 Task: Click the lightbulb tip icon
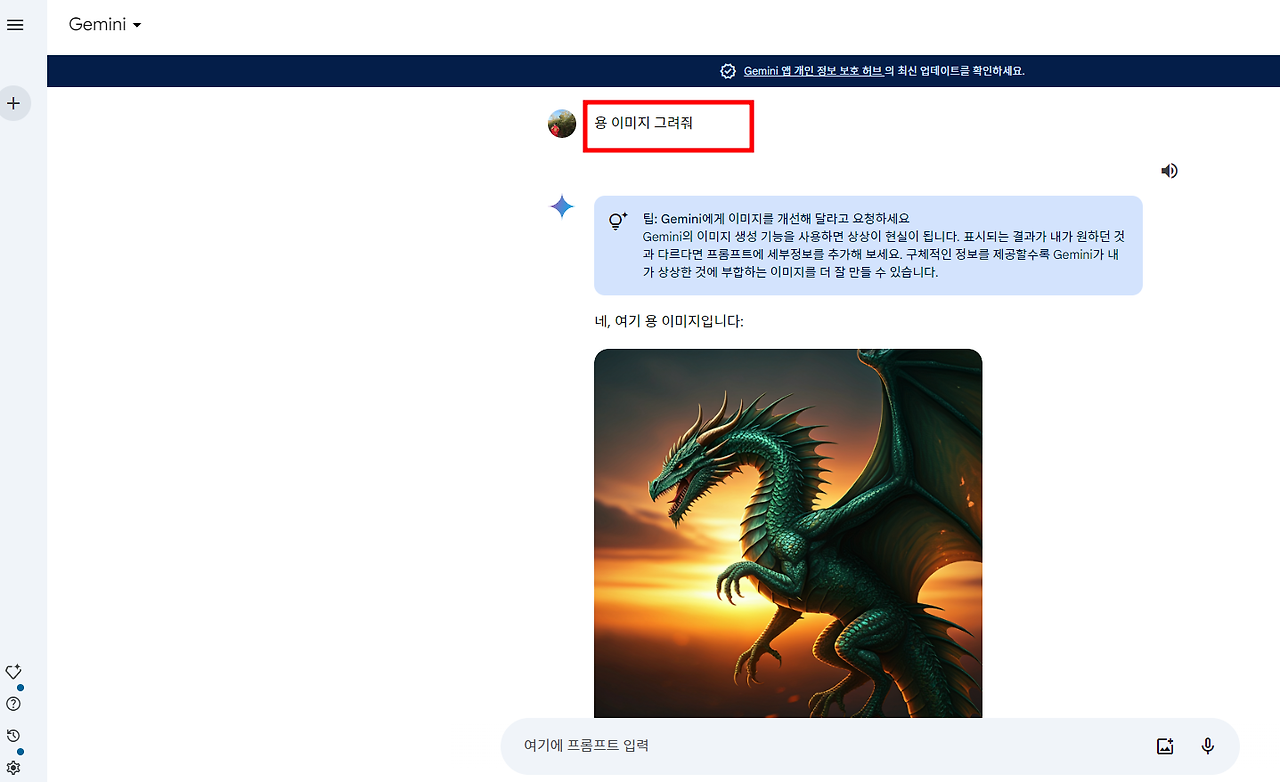[618, 221]
